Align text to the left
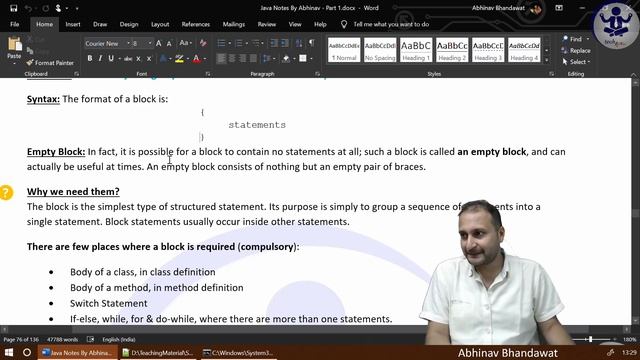This screenshot has width=640, height=360. click(x=221, y=59)
